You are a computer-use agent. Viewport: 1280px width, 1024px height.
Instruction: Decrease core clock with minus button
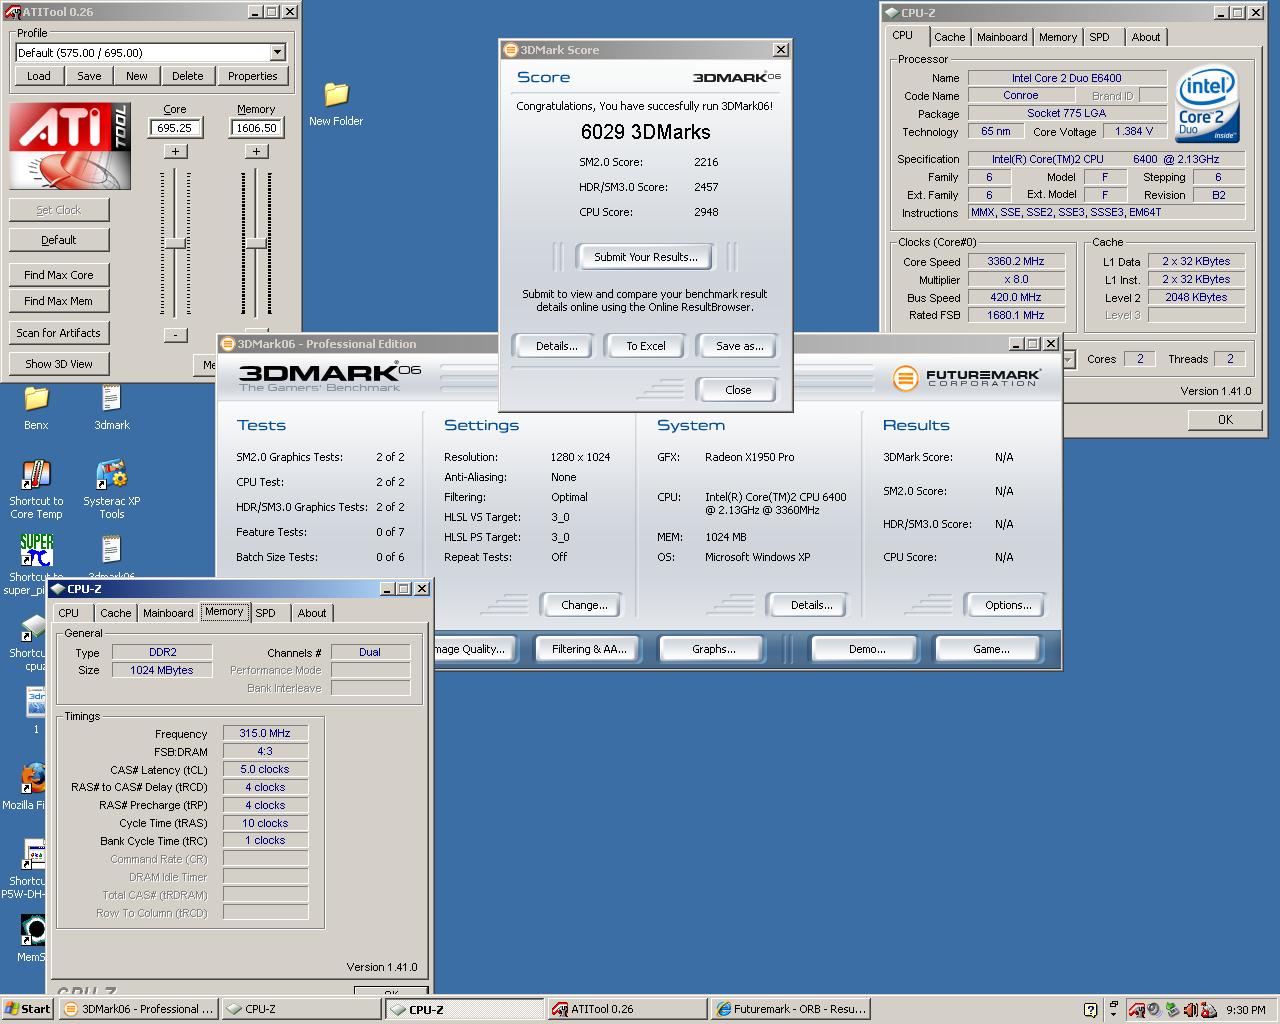[x=175, y=335]
